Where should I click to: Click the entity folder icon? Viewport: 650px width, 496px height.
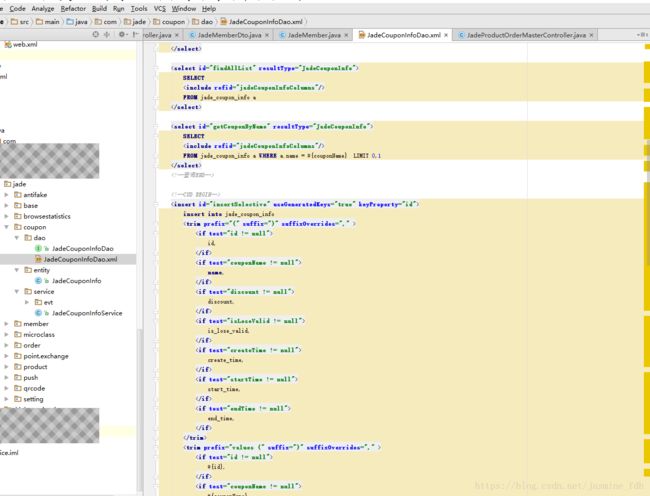(x=28, y=270)
